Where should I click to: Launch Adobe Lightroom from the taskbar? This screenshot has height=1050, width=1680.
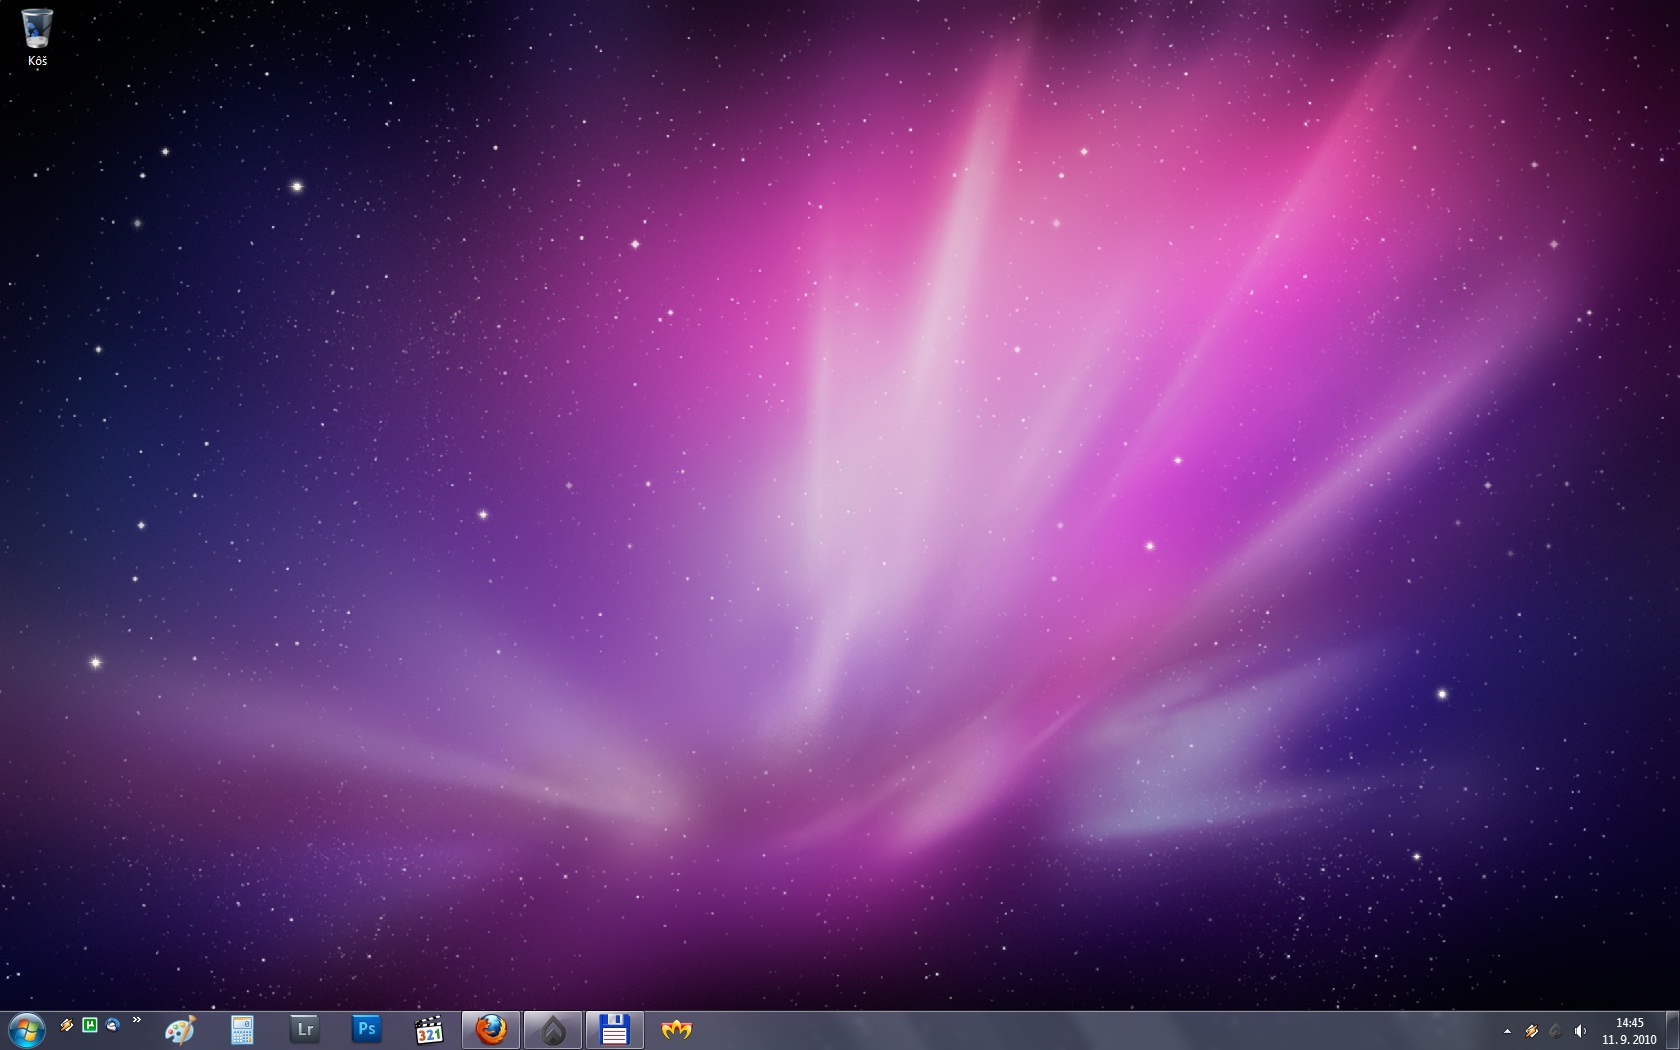[305, 1030]
